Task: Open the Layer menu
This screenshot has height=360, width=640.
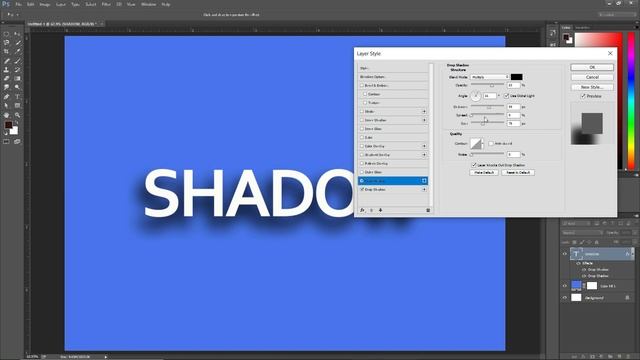Action: coord(60,4)
